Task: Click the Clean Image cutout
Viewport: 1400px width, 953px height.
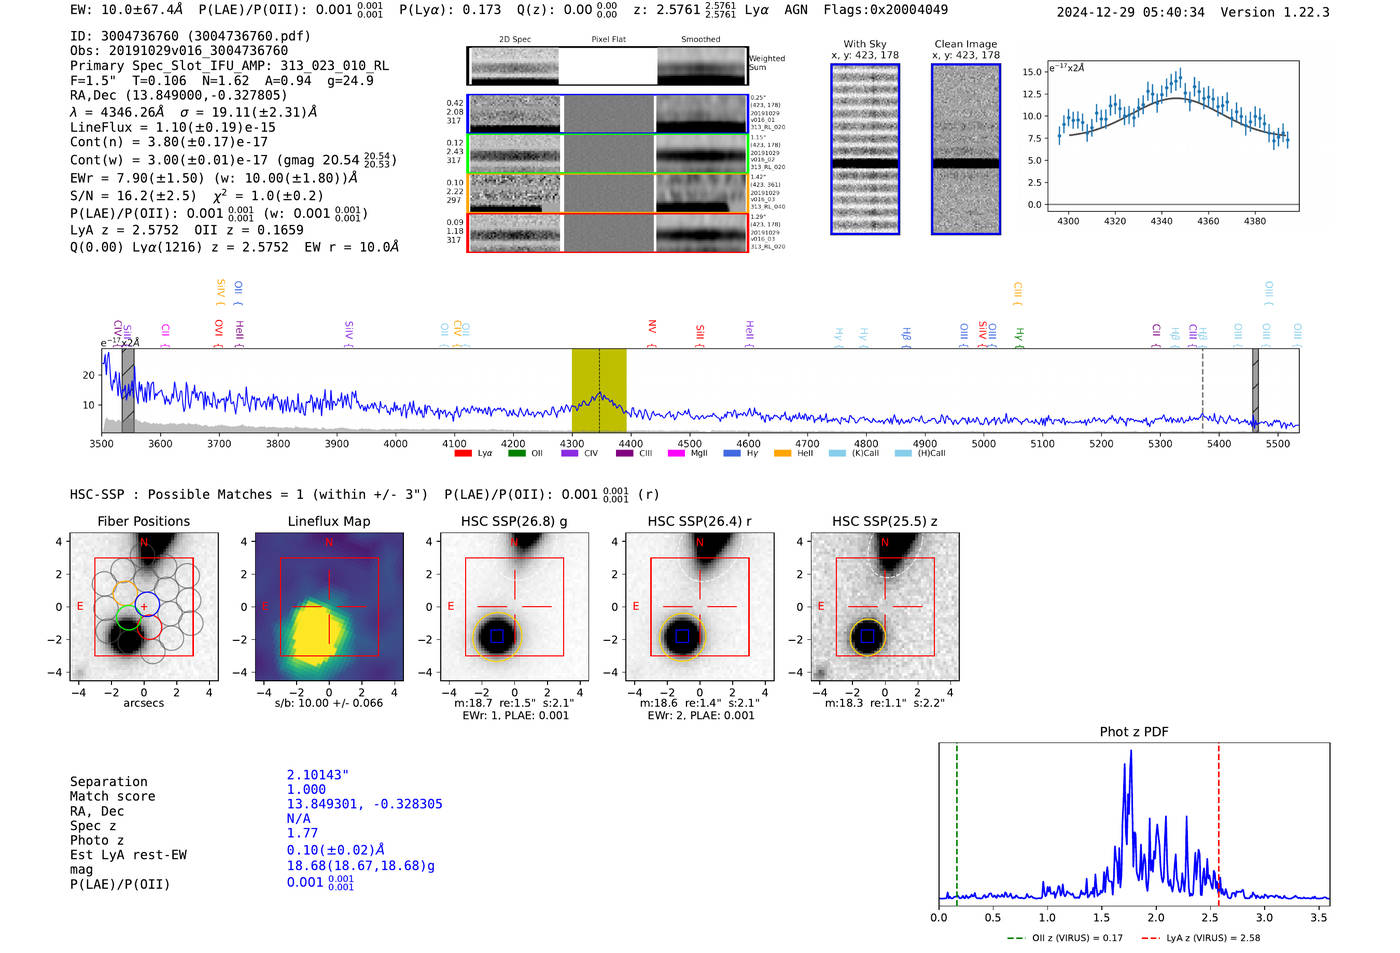Action: pyautogui.click(x=966, y=149)
